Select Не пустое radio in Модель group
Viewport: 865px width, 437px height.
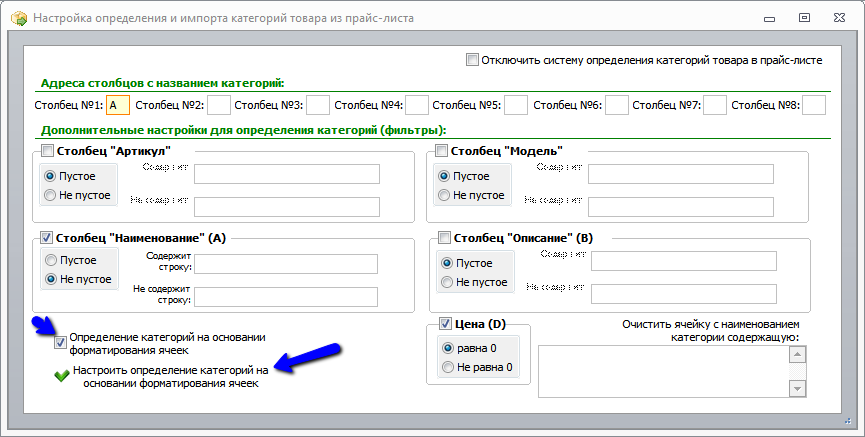pos(444,195)
